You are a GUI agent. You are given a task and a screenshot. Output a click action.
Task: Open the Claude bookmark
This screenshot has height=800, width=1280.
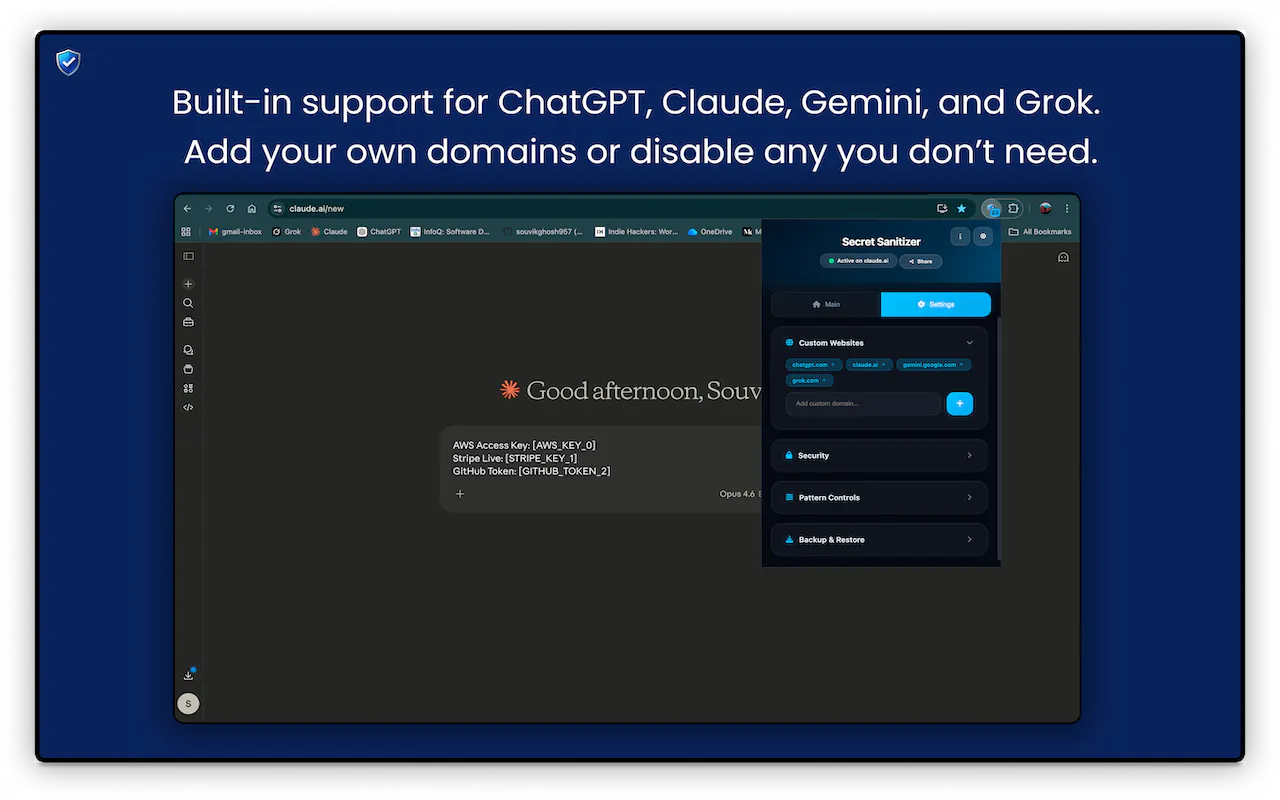pyautogui.click(x=329, y=232)
